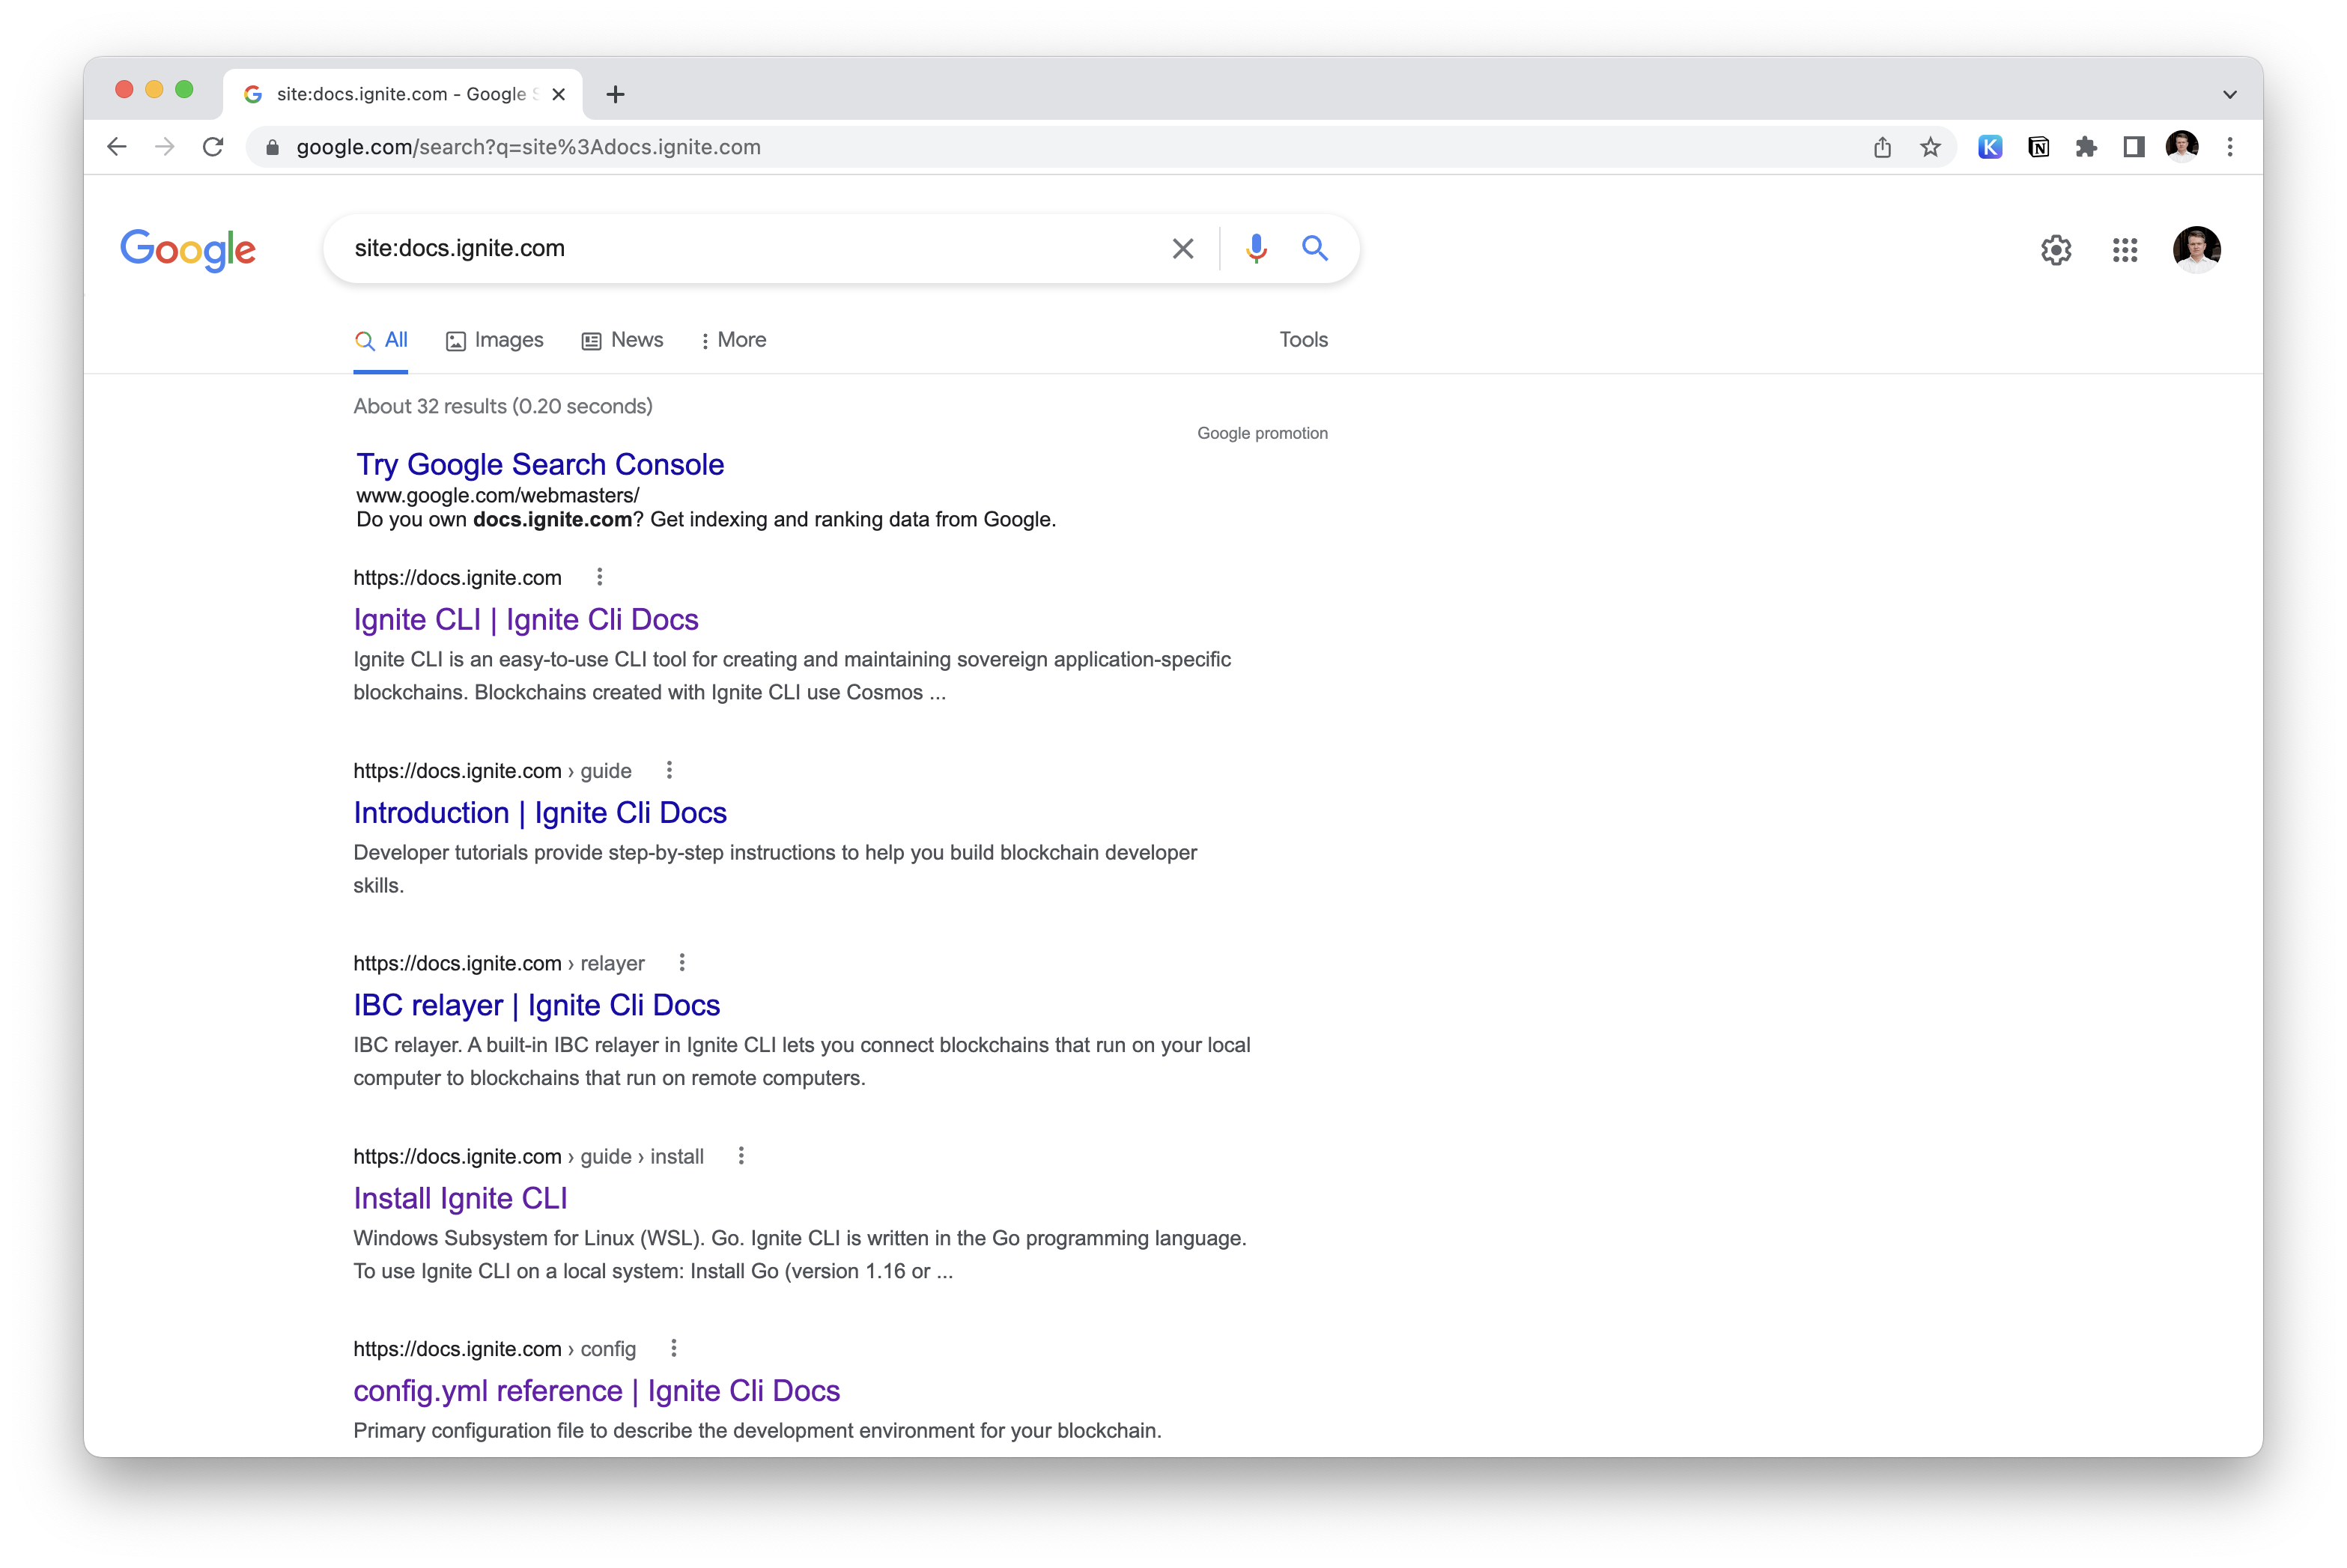This screenshot has width=2347, height=1568.
Task: Expand the tab search chevron
Action: (2229, 94)
